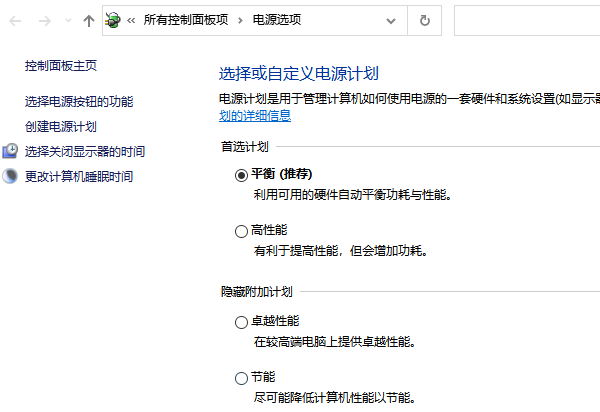The height and width of the screenshot is (412, 600).
Task: Open address bar history dropdown
Action: coord(391,21)
